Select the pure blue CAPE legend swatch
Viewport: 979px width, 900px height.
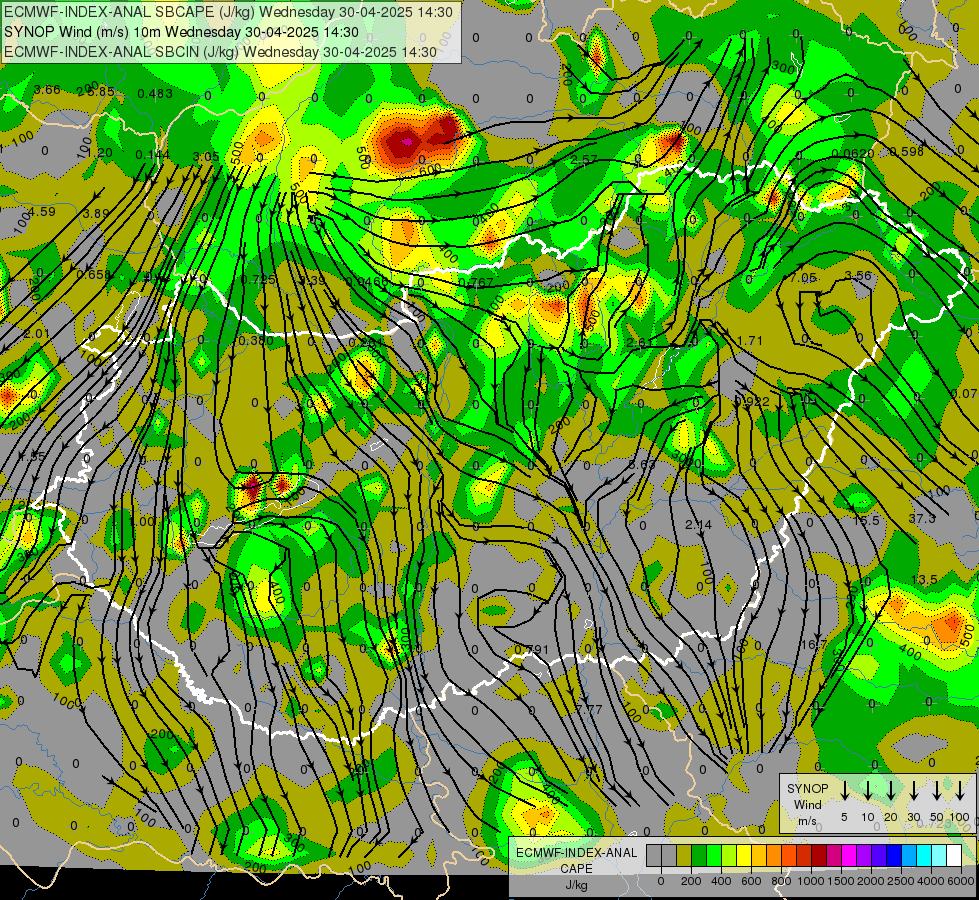(893, 856)
